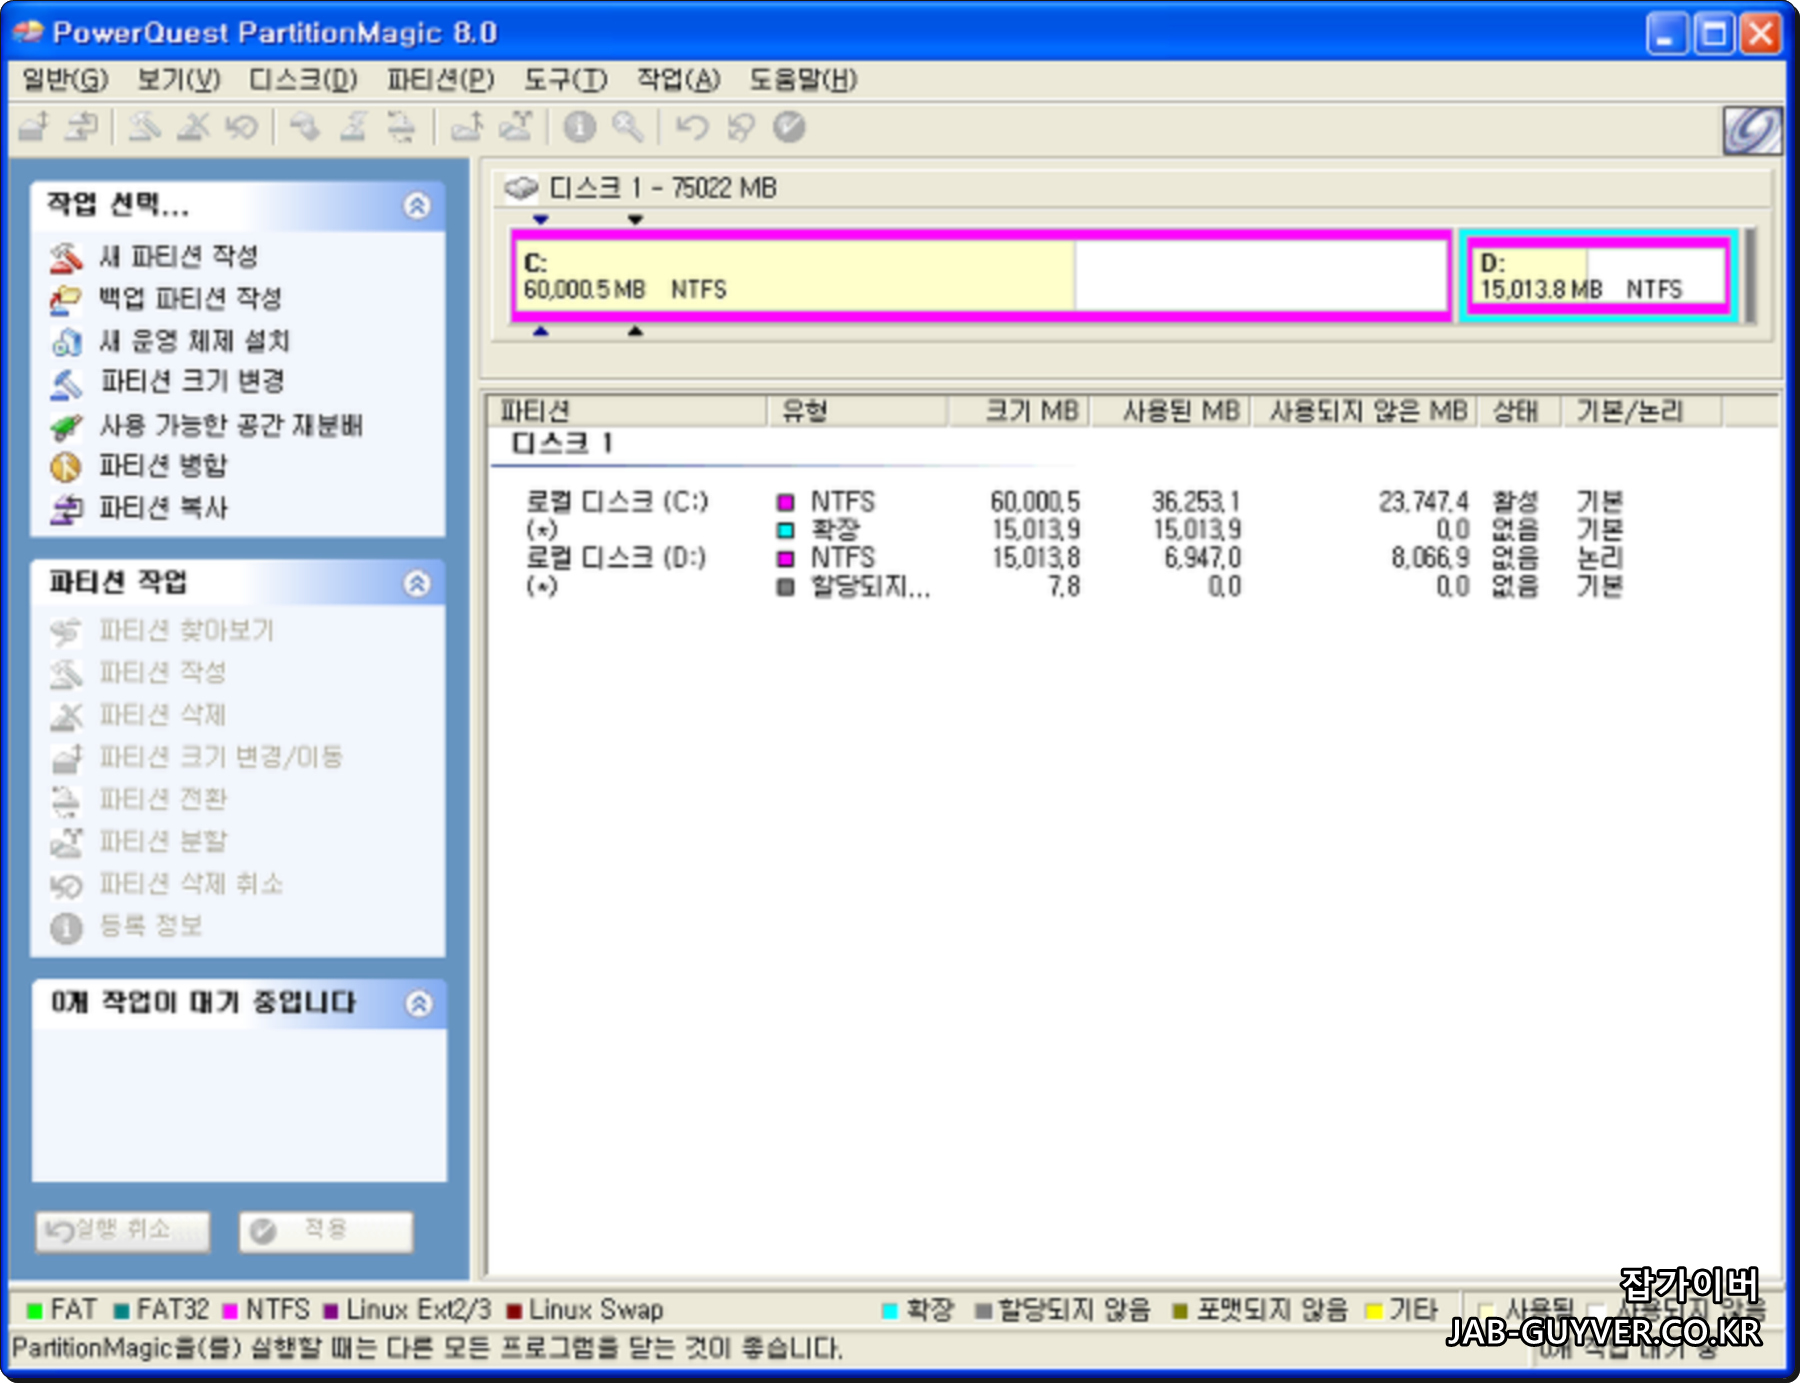Click the Undelete partition toolbar icon
Screen dimensions: 1800x1383
241,127
